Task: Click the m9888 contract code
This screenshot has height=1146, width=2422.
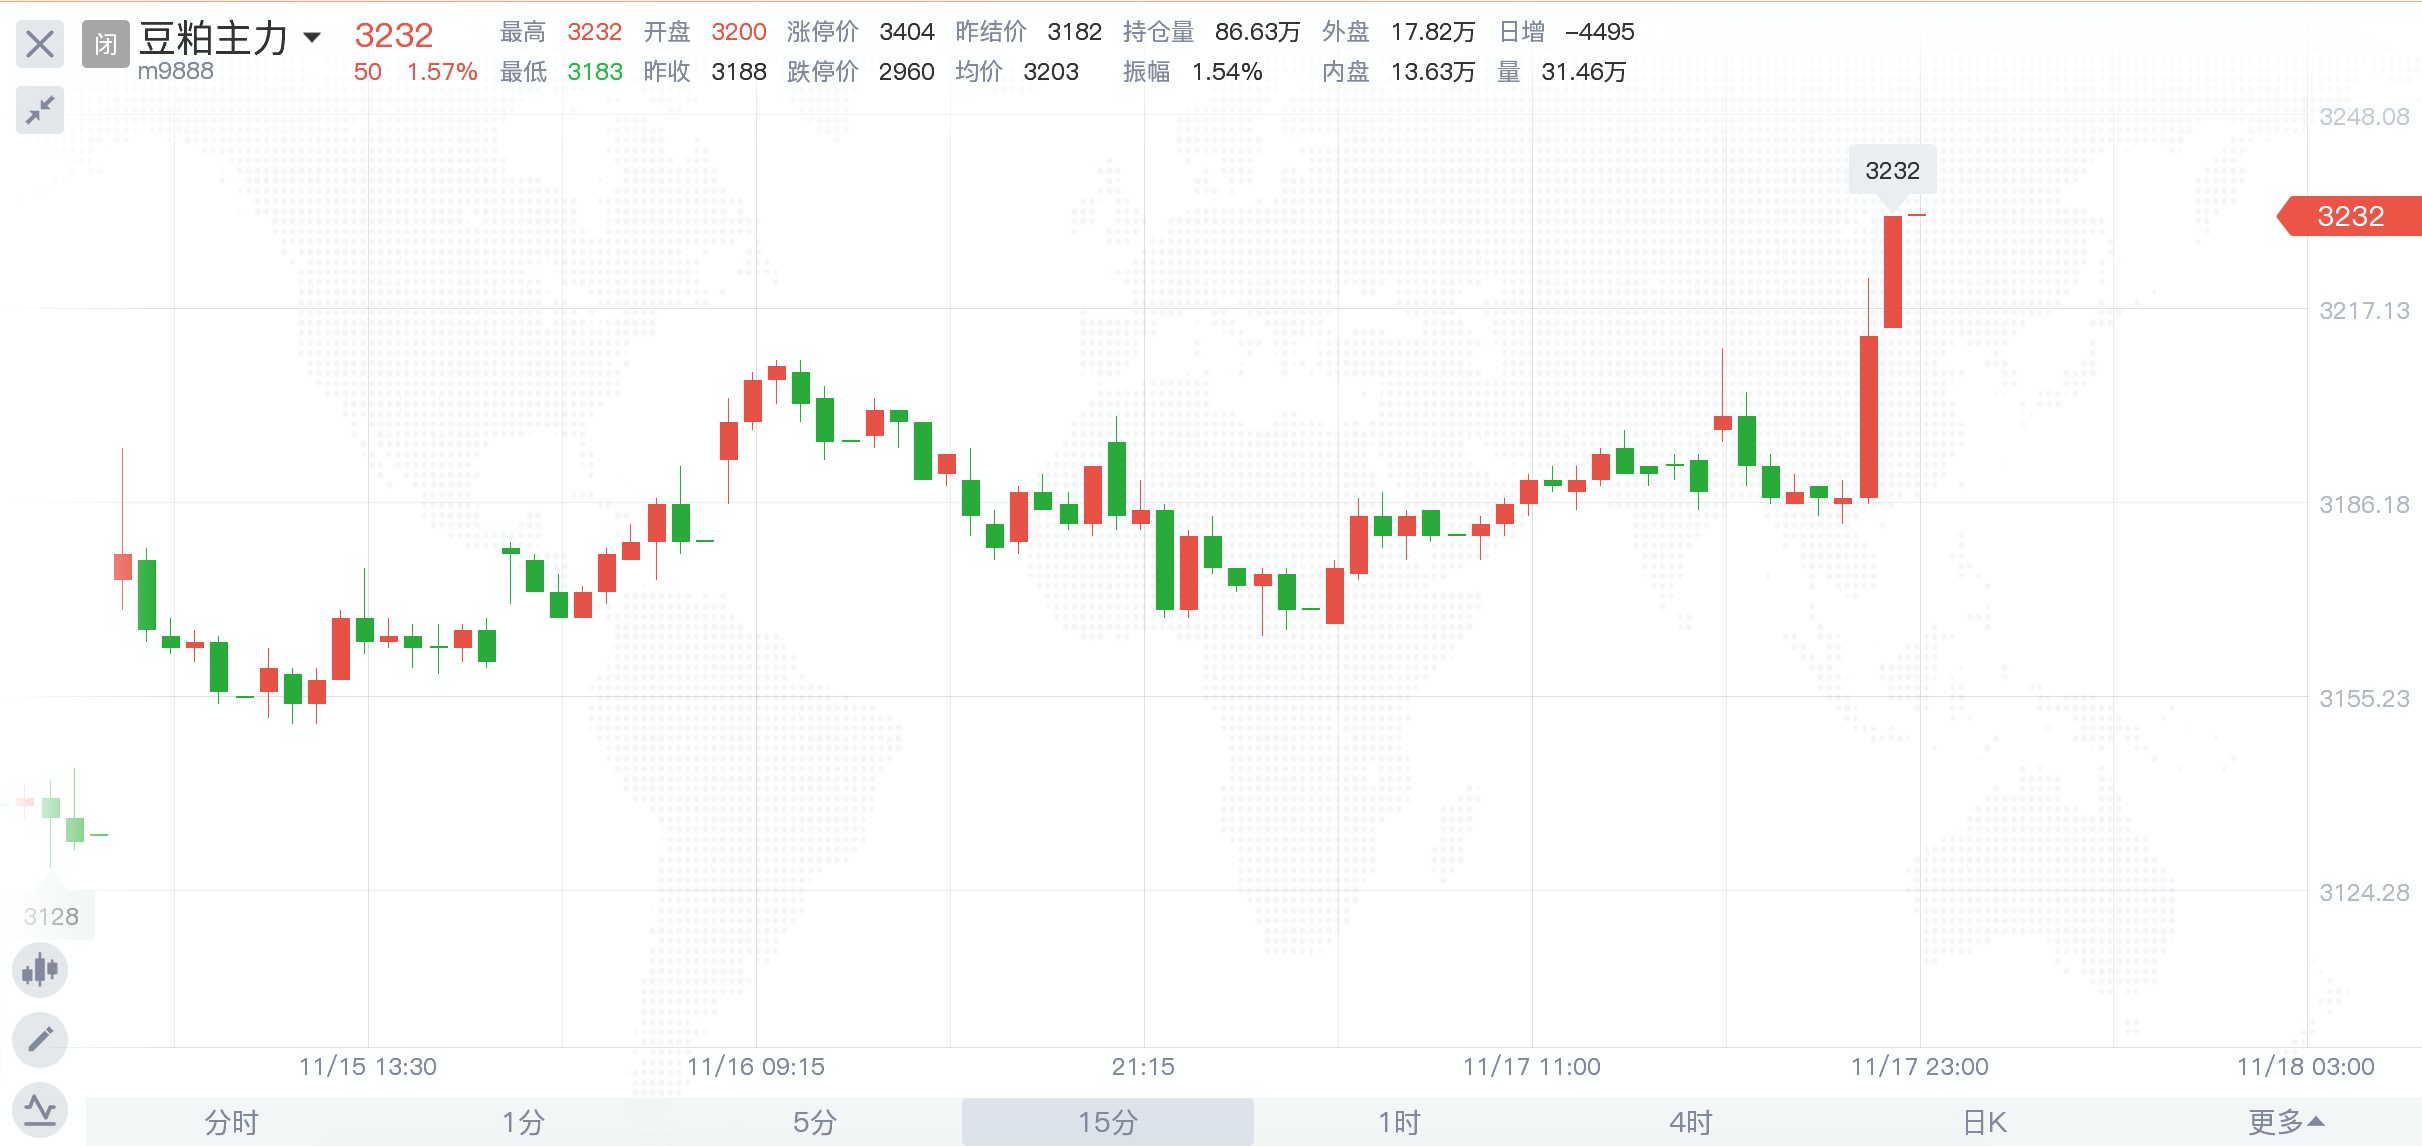Action: 176,71
